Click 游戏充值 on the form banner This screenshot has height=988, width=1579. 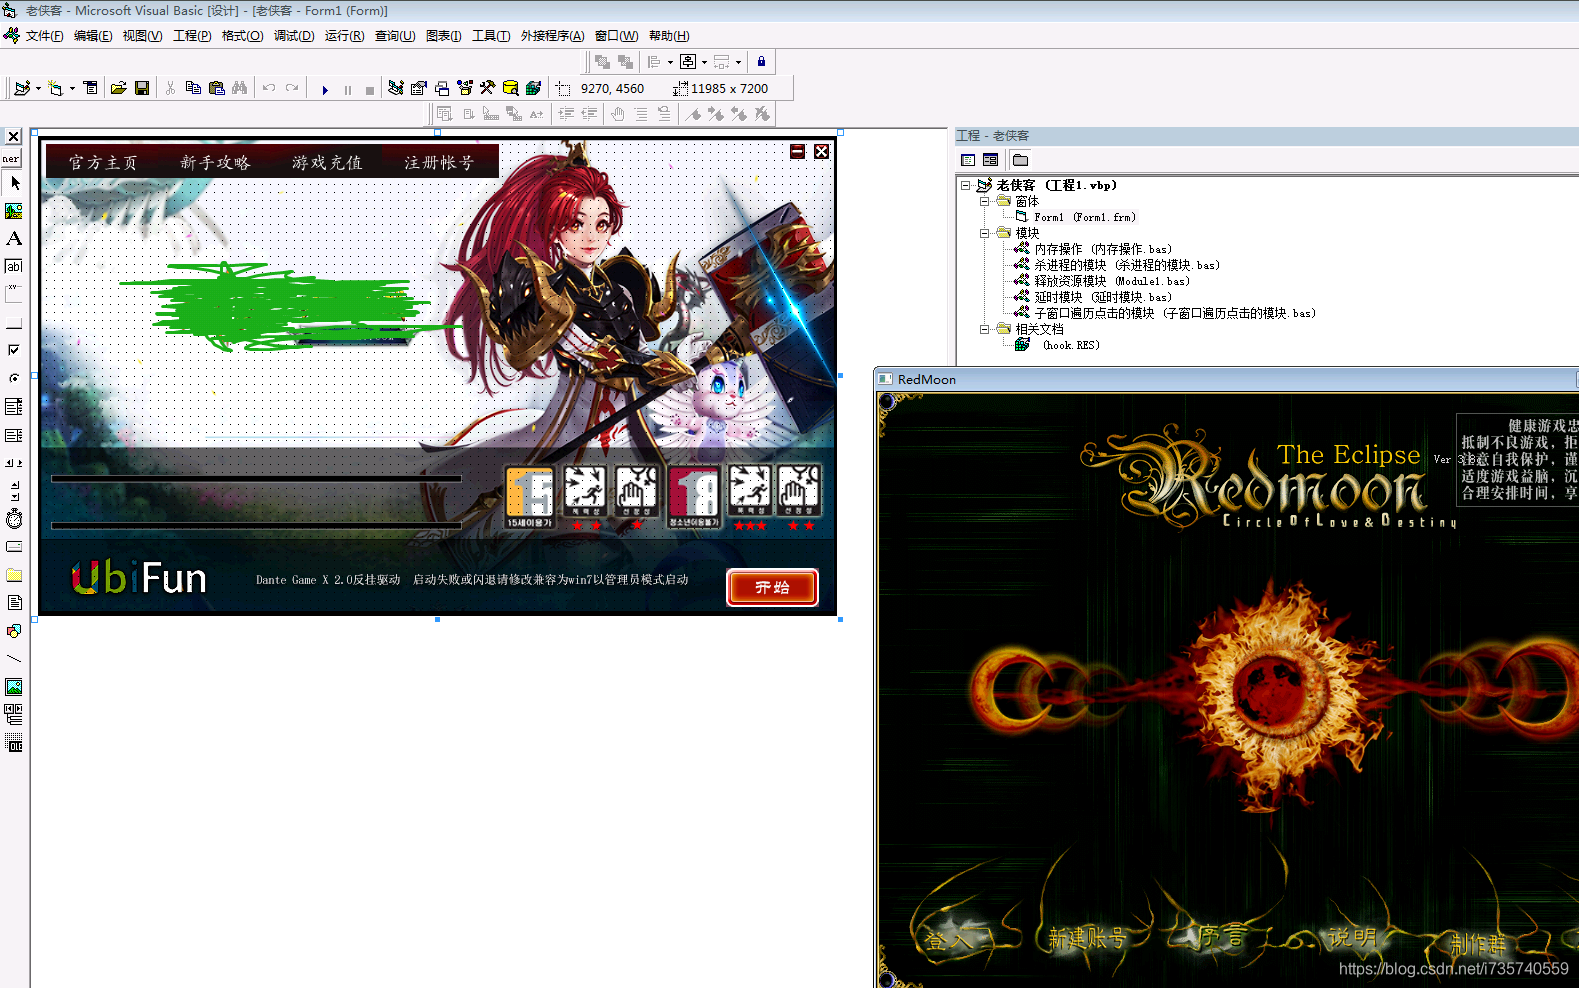[x=327, y=162]
